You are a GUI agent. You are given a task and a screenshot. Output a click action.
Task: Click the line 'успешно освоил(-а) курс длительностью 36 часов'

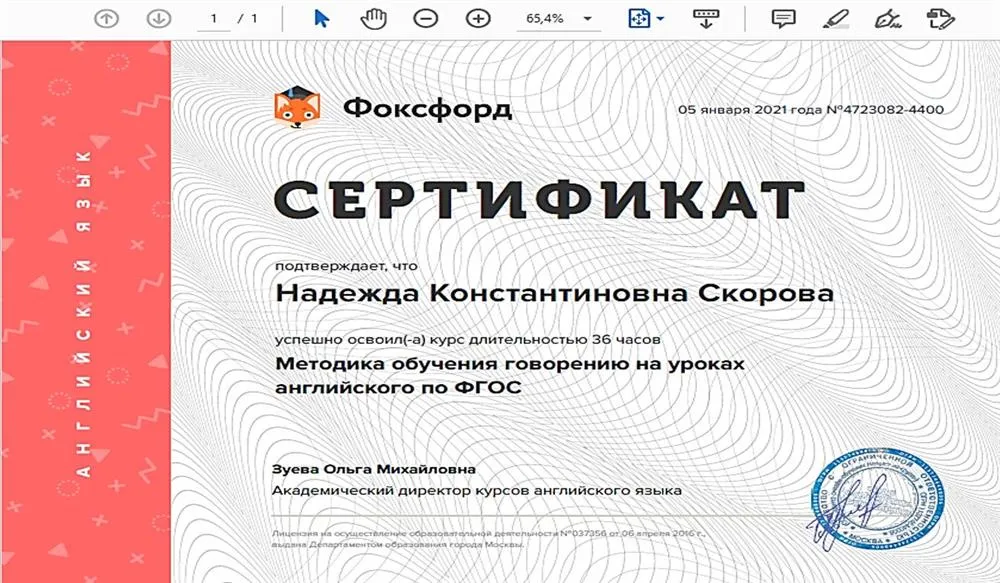[467, 339]
